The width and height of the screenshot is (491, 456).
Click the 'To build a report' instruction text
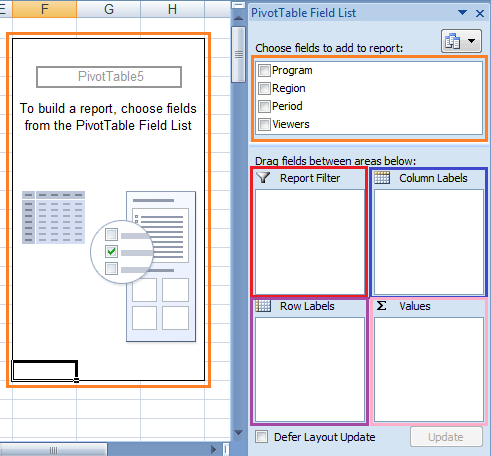(x=108, y=117)
